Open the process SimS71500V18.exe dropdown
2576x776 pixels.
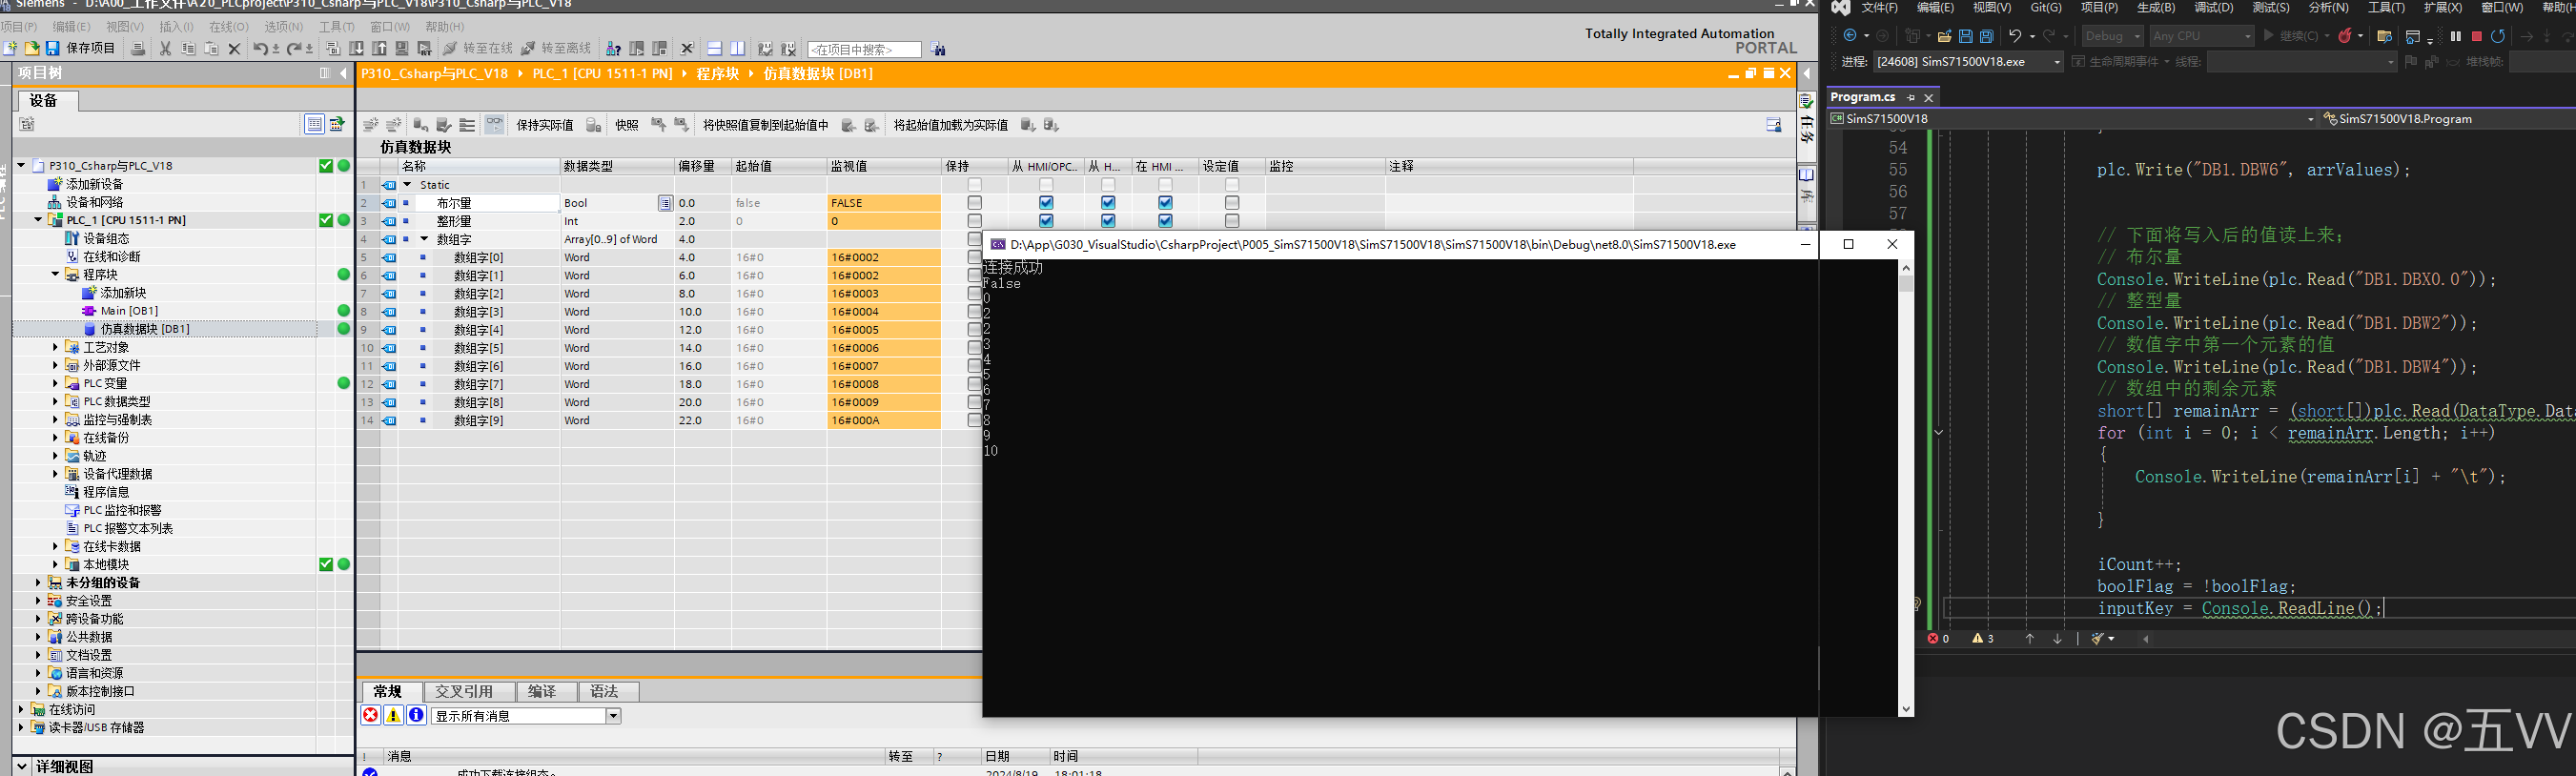tap(1969, 62)
